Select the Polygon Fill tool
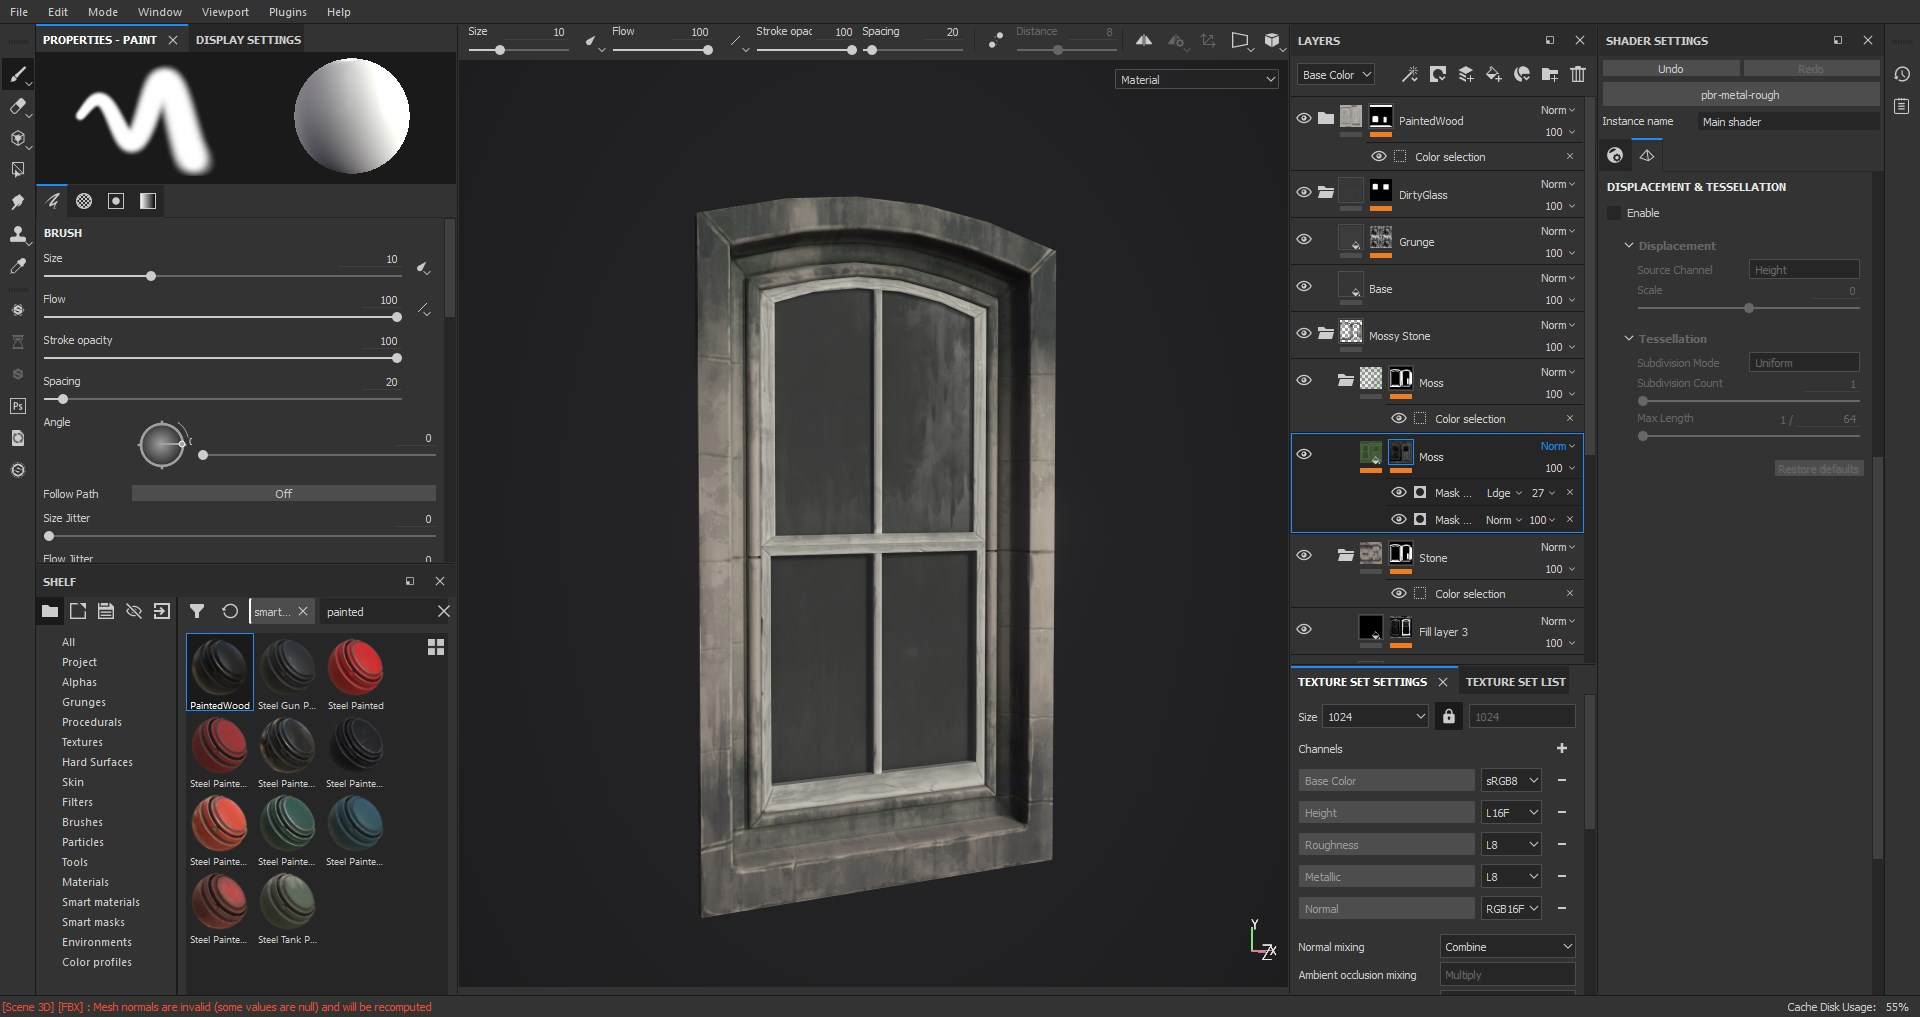Image resolution: width=1920 pixels, height=1017 pixels. [x=17, y=170]
